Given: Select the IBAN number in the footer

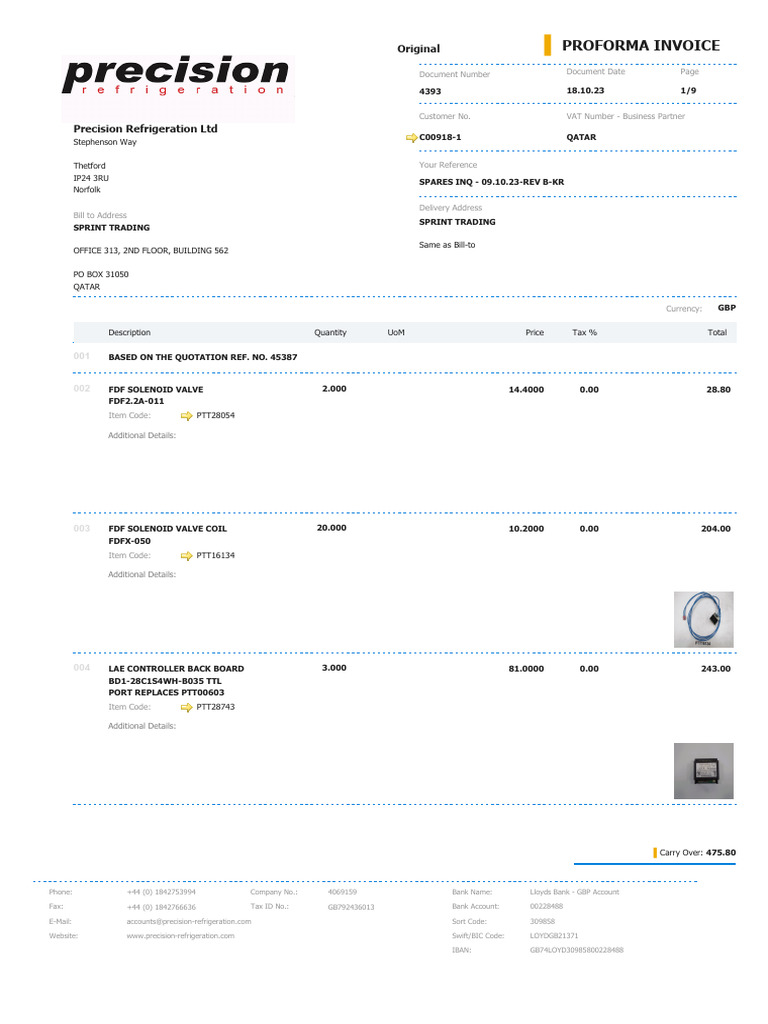Looking at the screenshot, I should [x=576, y=950].
